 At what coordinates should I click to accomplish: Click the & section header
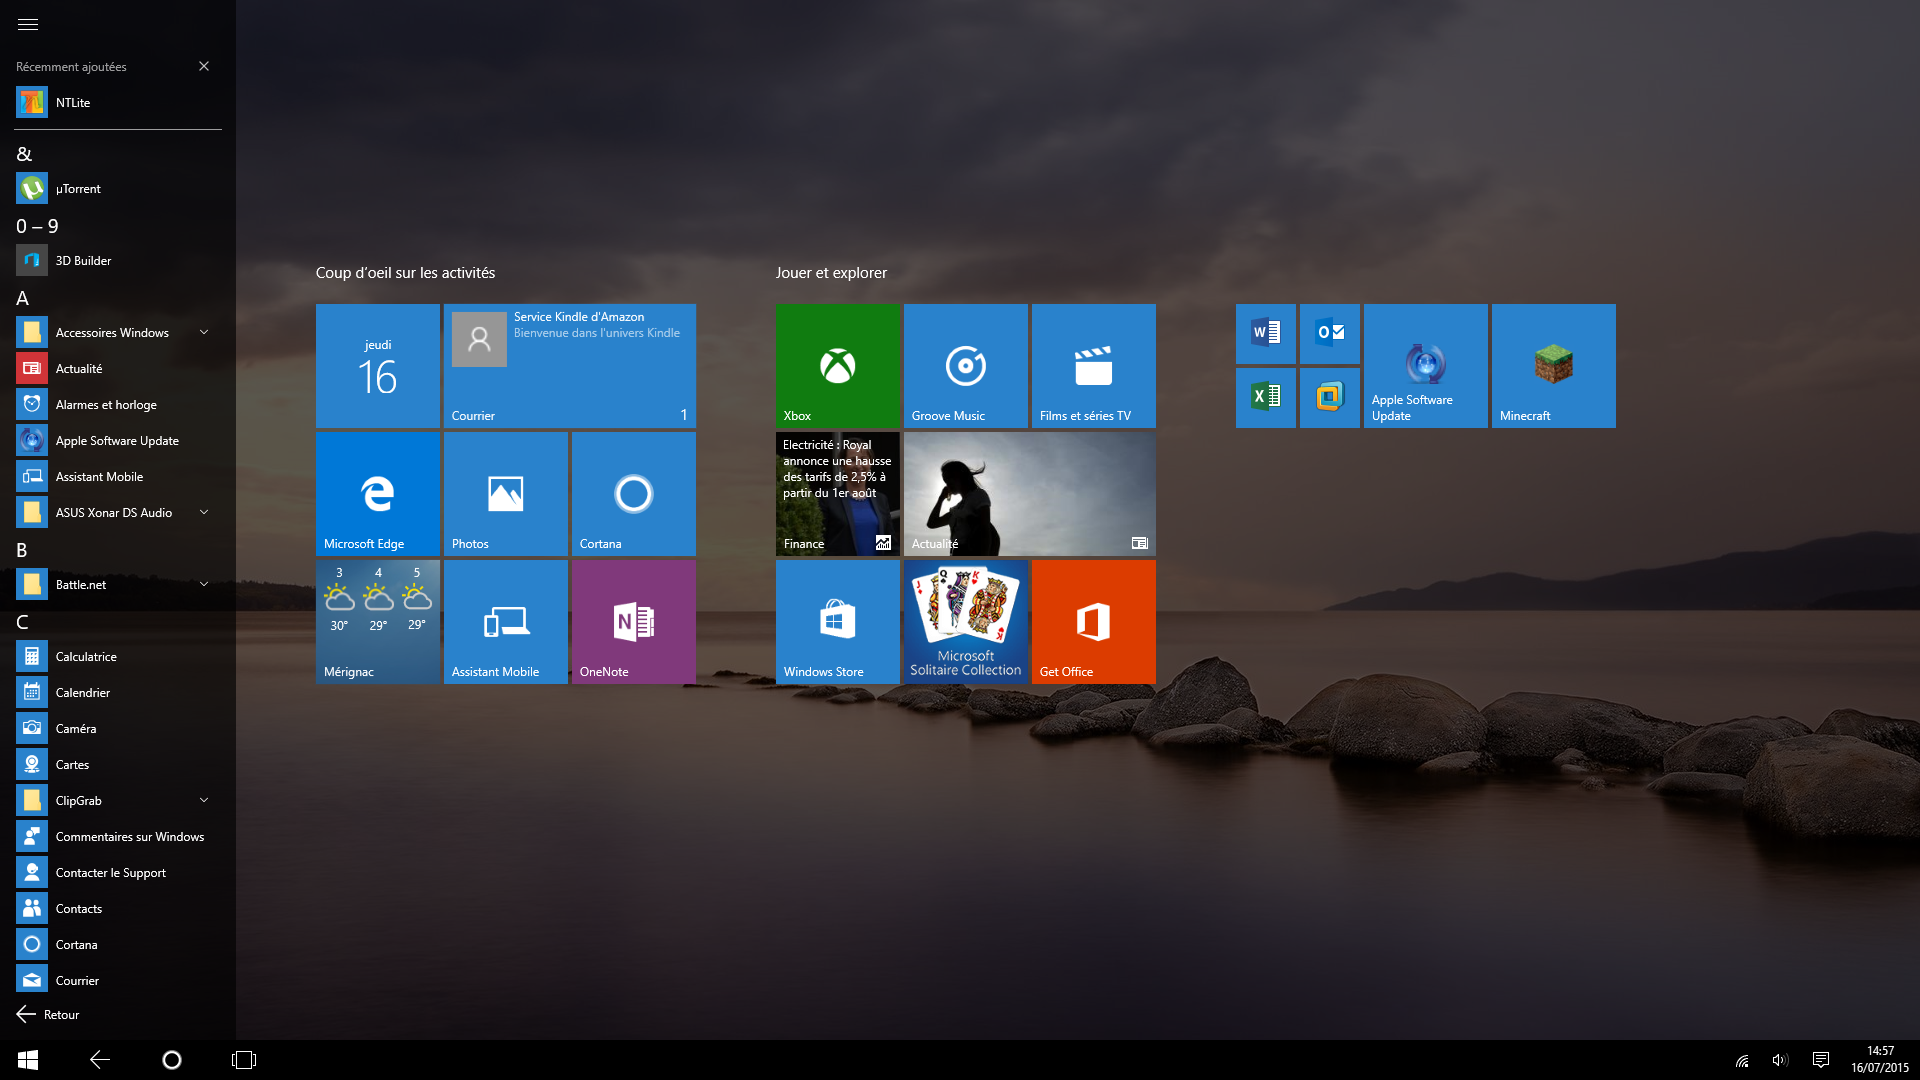coord(24,154)
